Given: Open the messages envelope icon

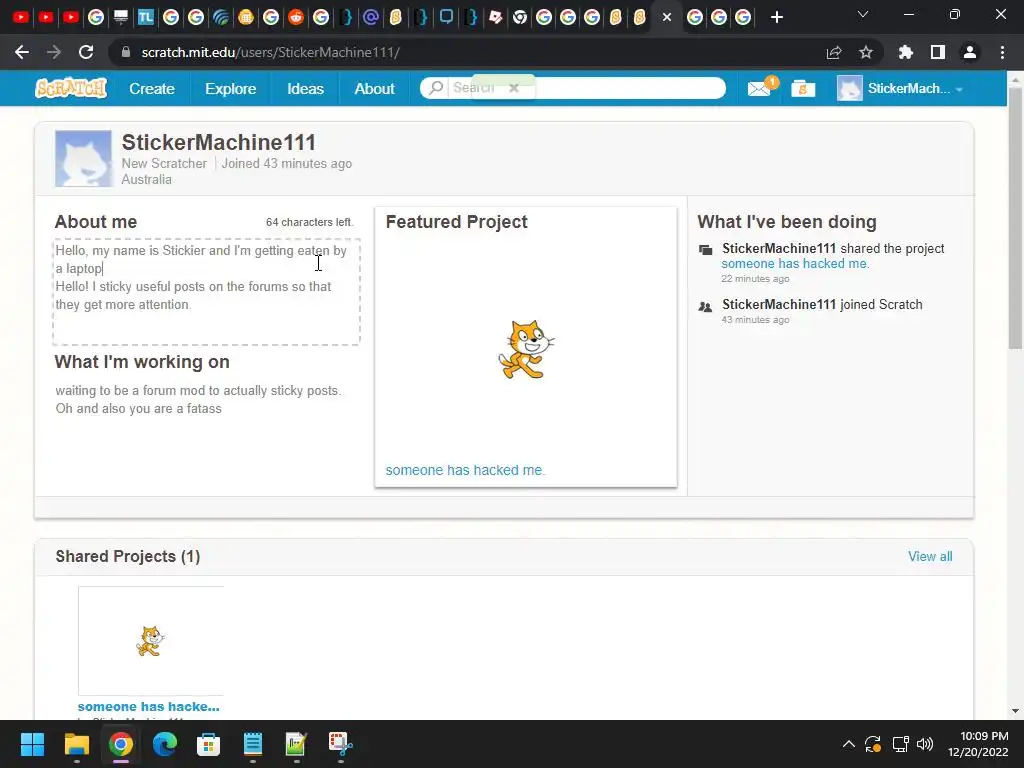Looking at the screenshot, I should point(760,88).
